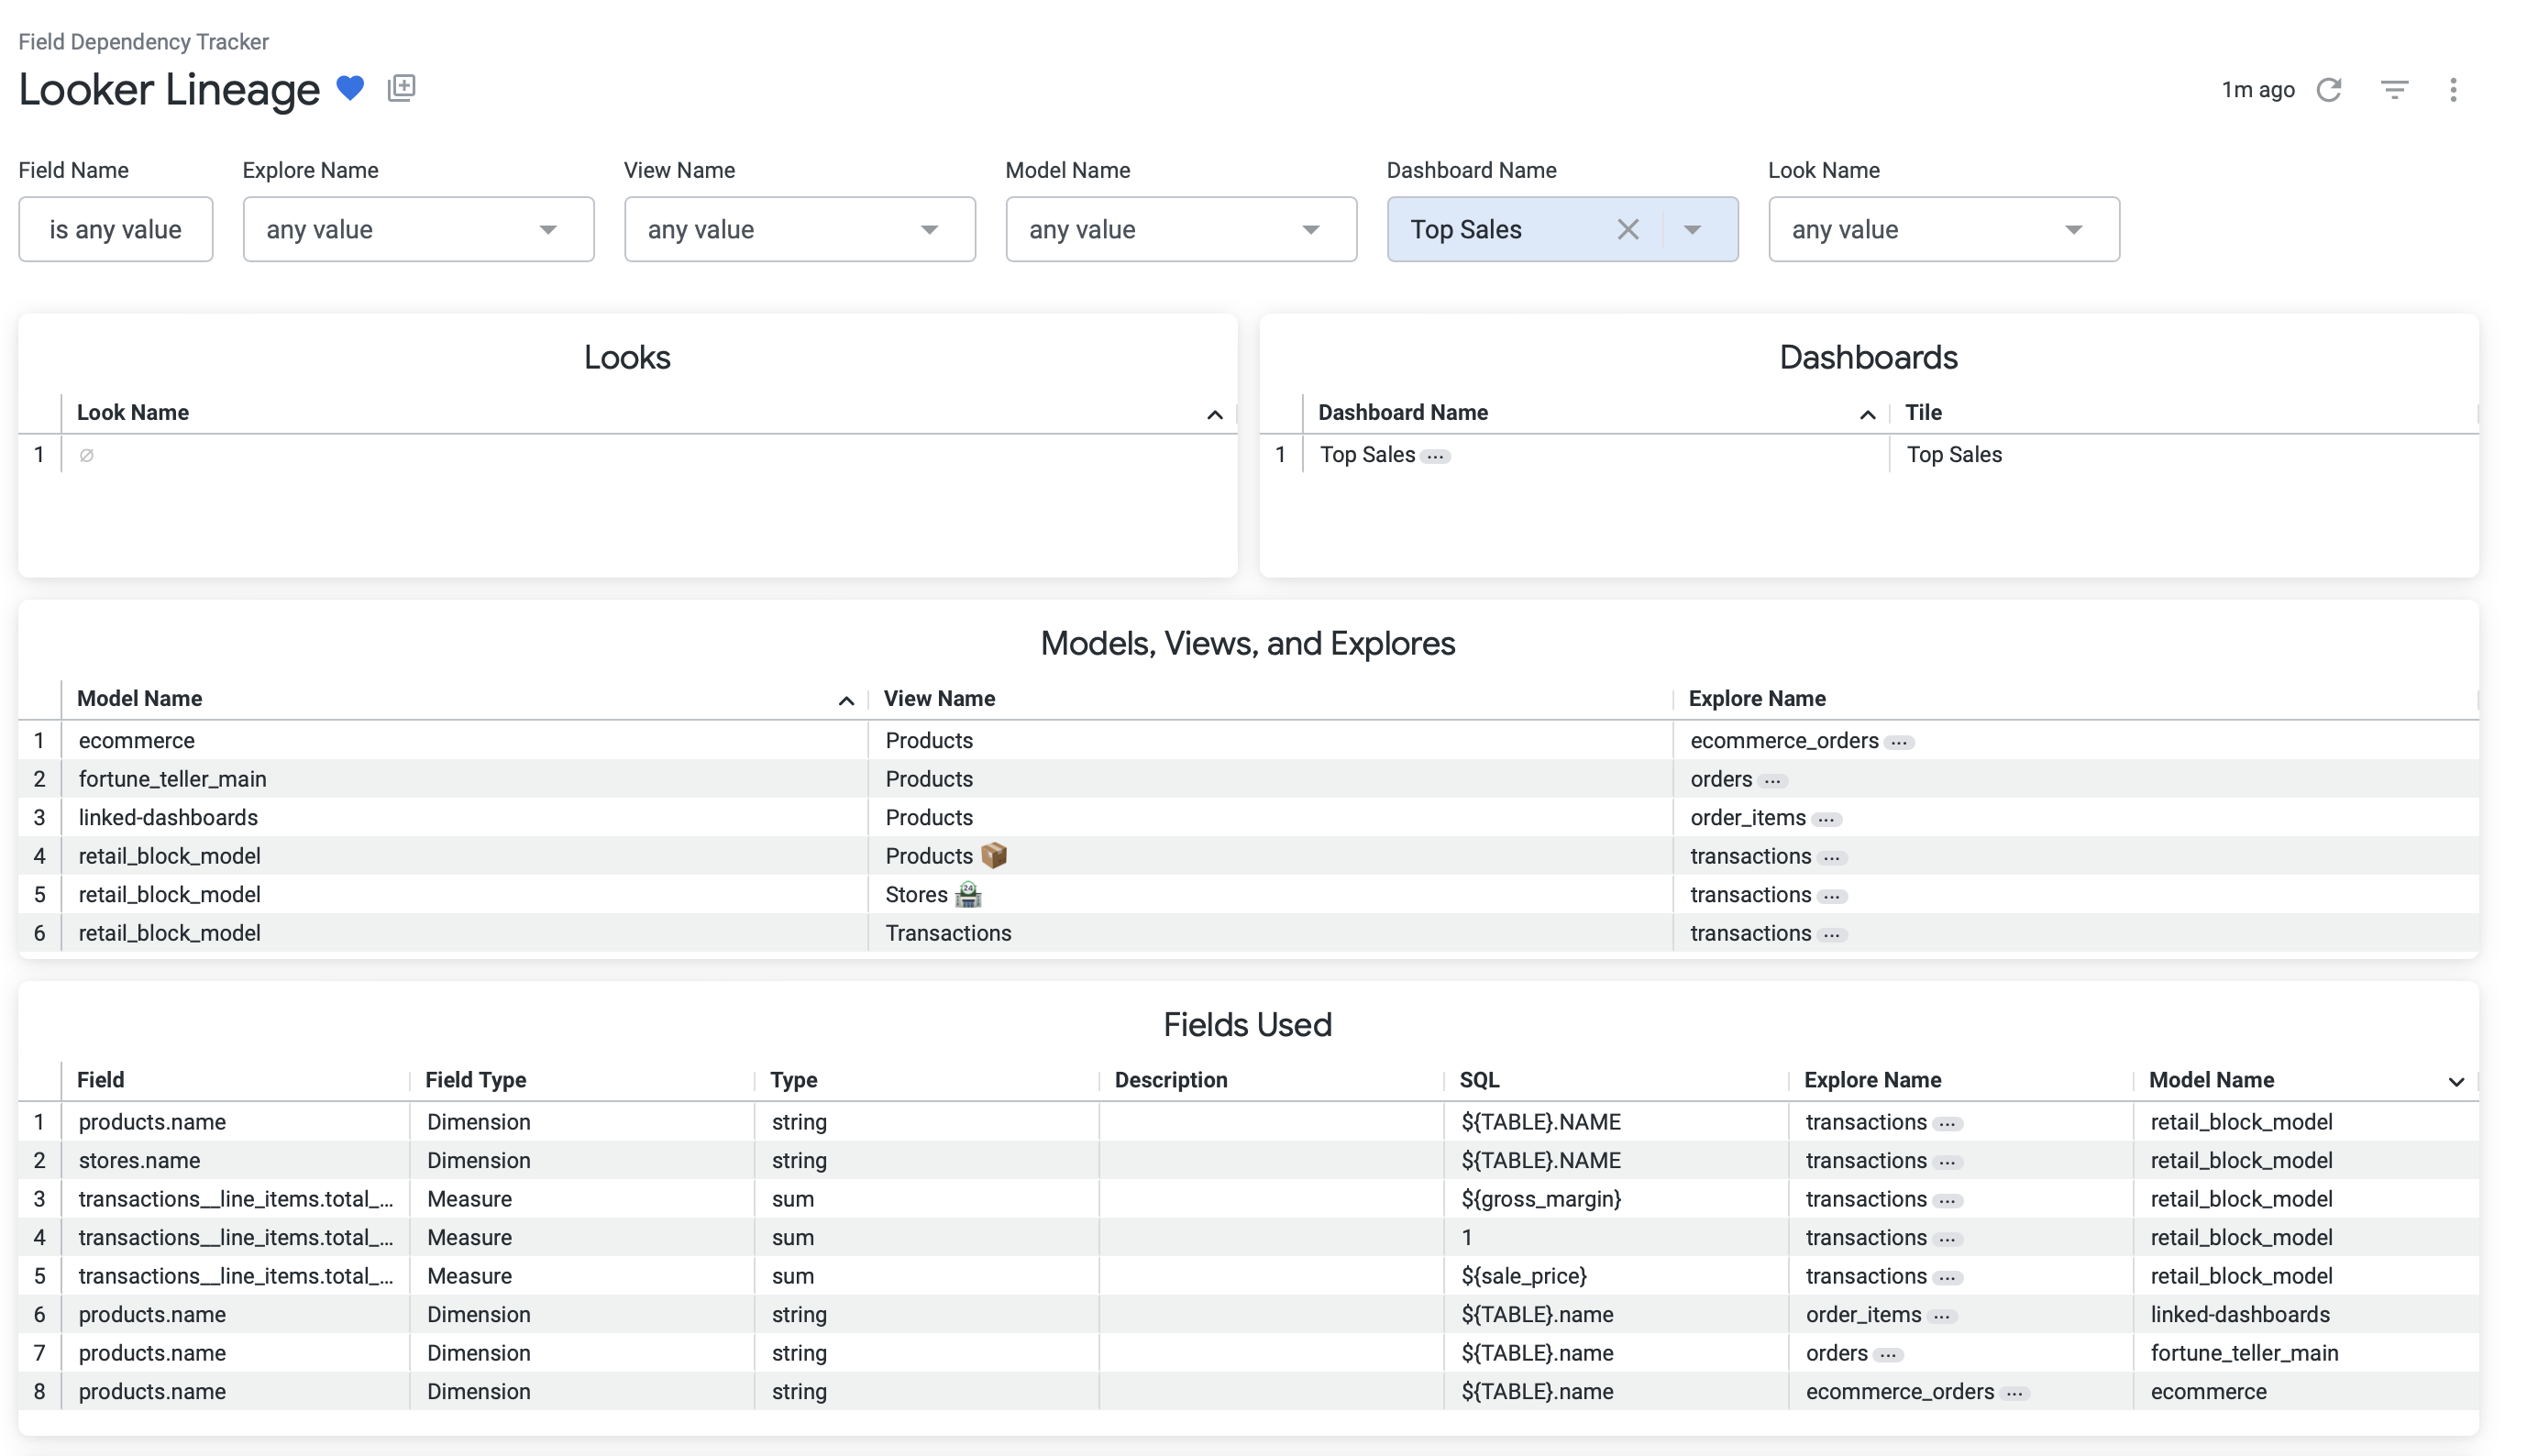2527x1456 pixels.
Task: Click ecommerce_orders in the Explore Name column
Action: pyautogui.click(x=1783, y=741)
